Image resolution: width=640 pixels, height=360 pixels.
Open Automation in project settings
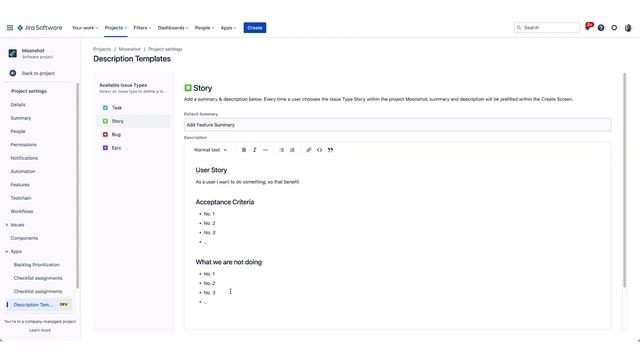(23, 171)
